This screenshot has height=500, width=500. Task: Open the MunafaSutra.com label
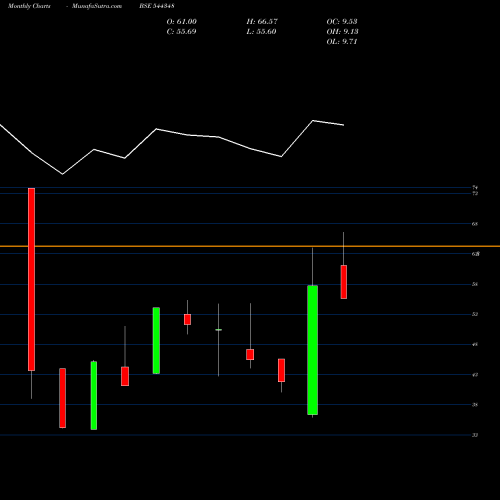coord(97,6)
